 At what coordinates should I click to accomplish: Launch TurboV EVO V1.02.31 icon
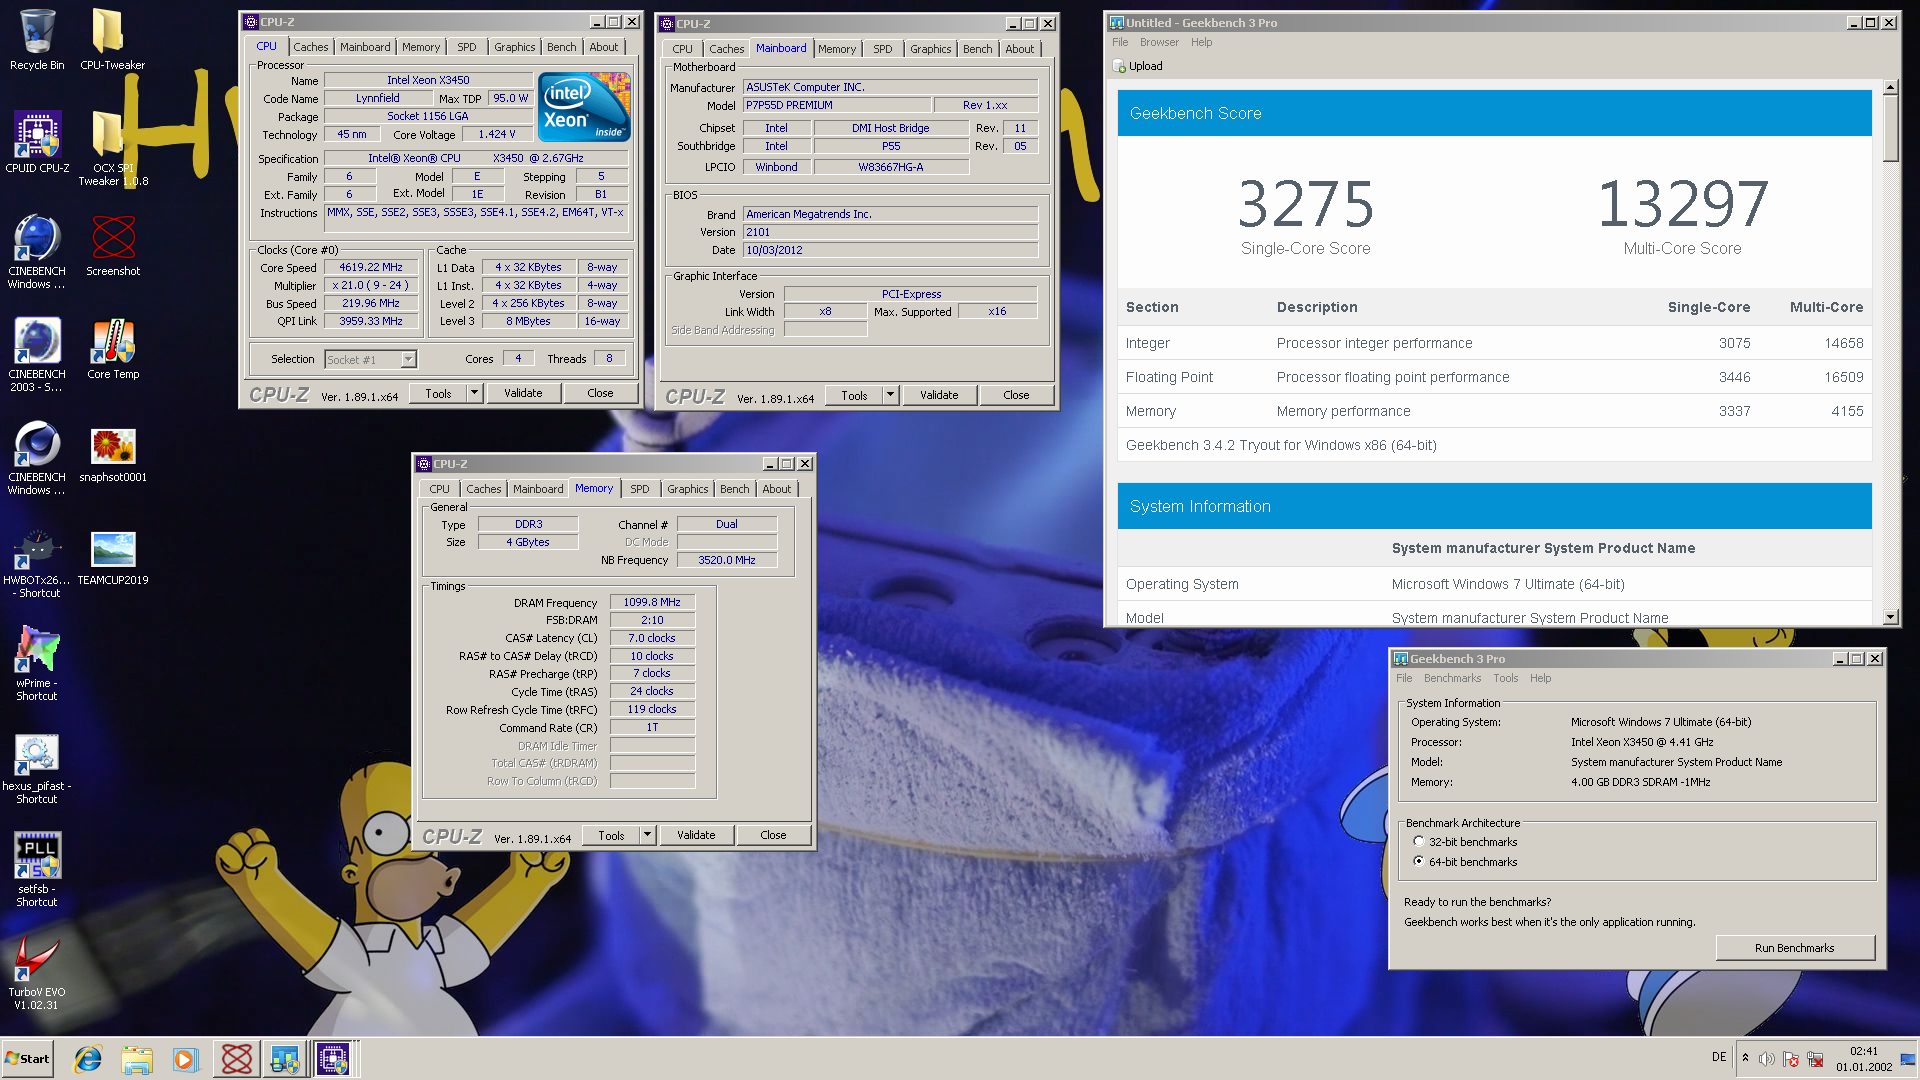point(37,973)
